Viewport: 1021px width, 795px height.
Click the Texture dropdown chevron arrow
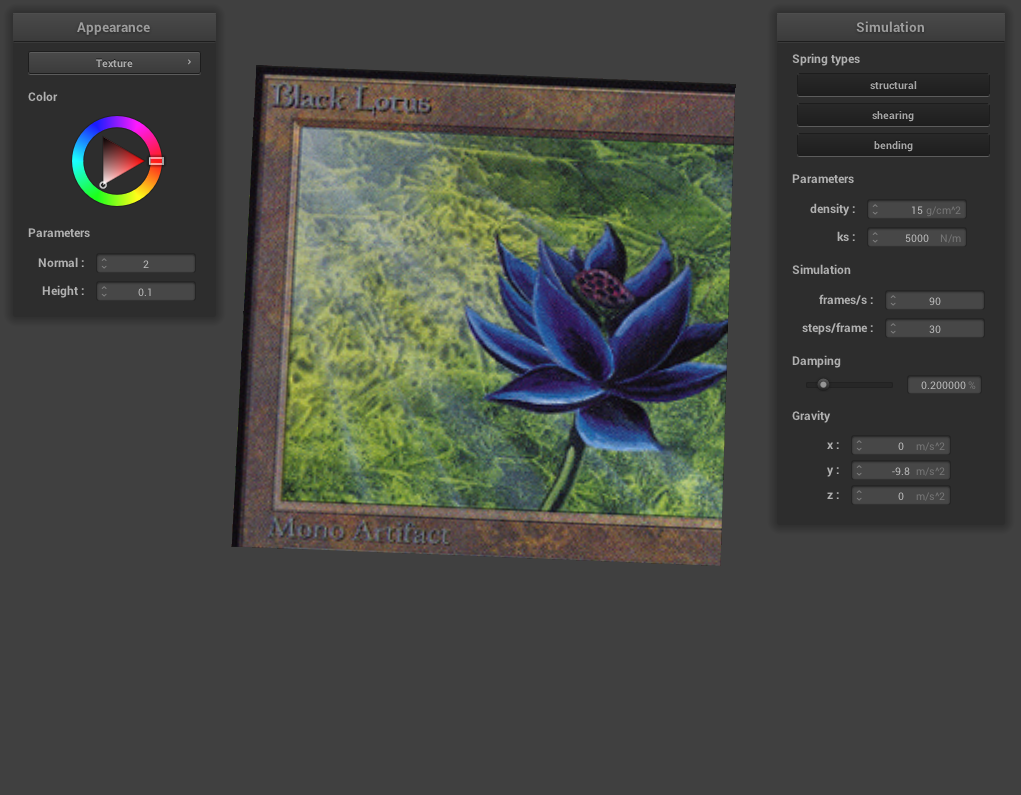coord(189,63)
